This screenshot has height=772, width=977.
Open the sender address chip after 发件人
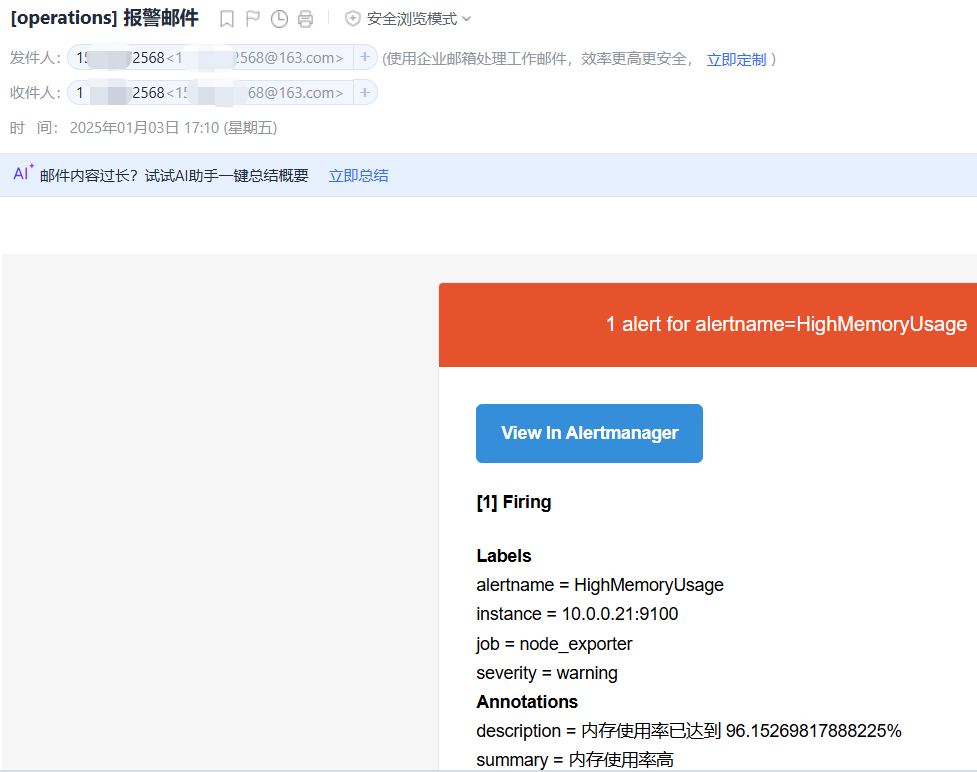(210, 58)
